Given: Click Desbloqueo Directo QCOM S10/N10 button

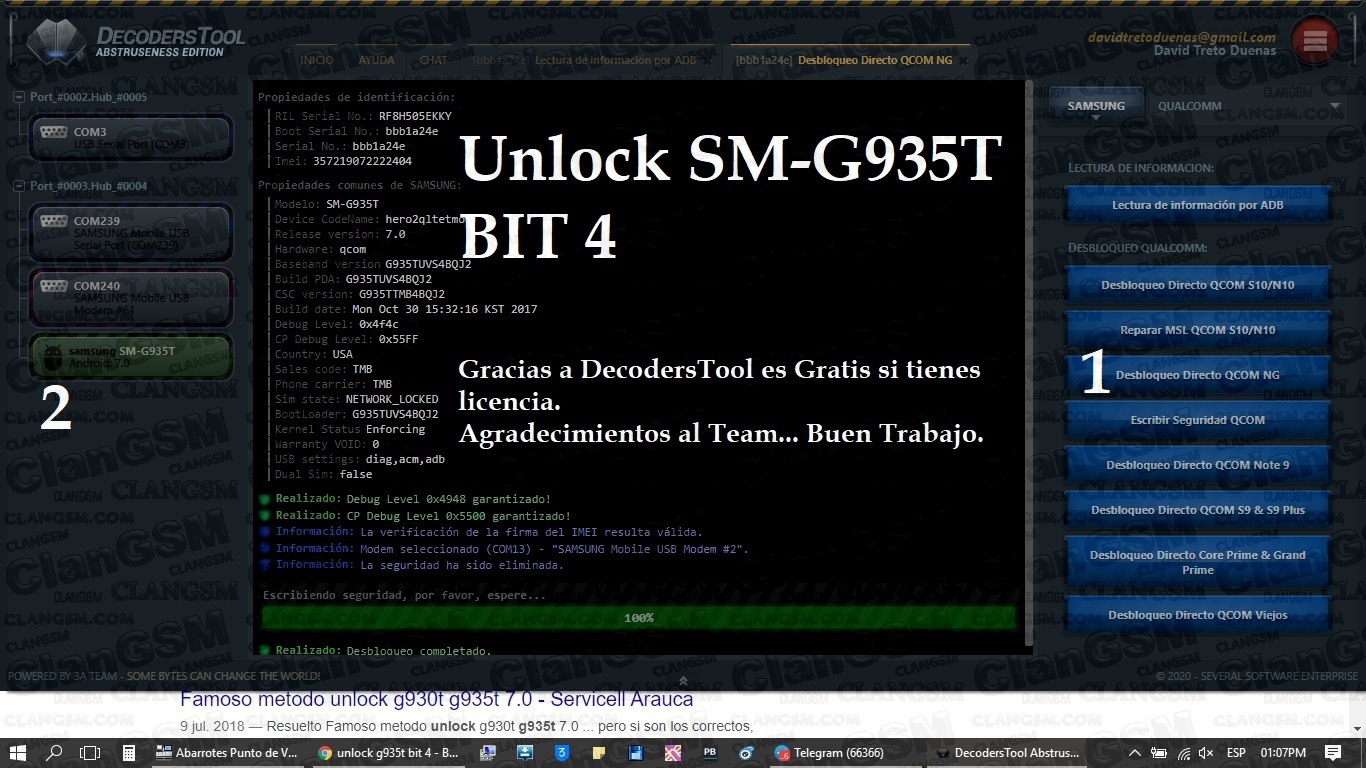Looking at the screenshot, I should coord(1197,285).
